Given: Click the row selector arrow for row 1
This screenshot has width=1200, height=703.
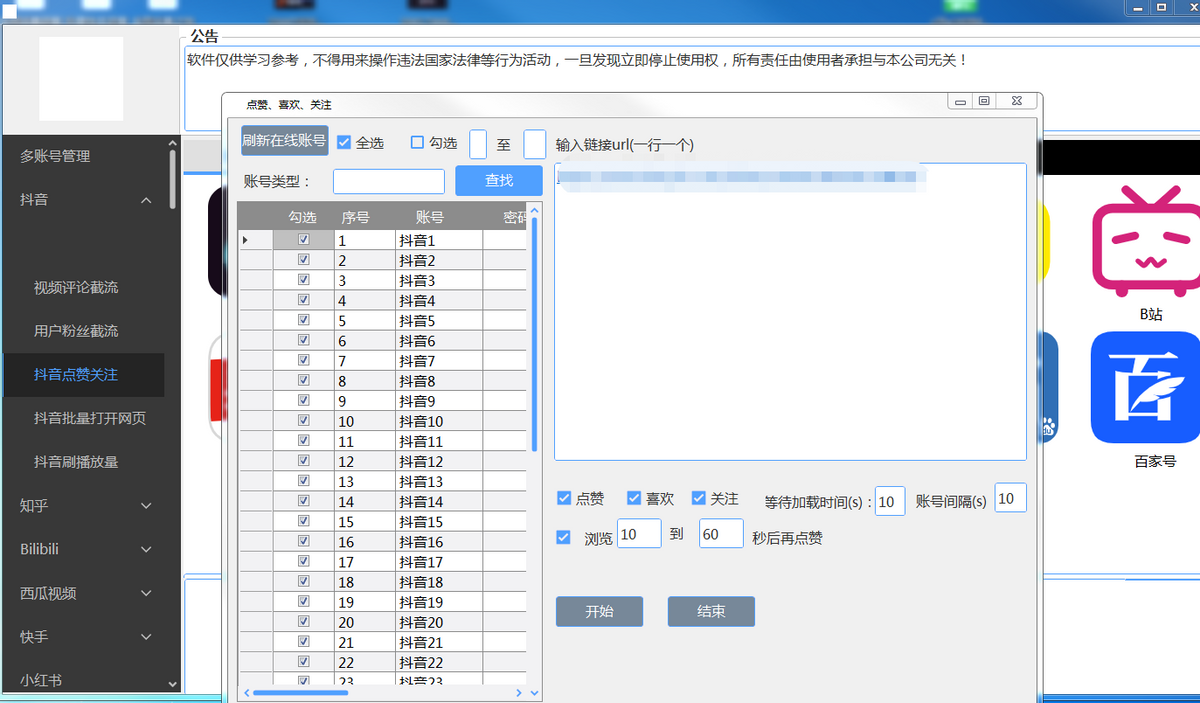Looking at the screenshot, I should click(x=246, y=240).
